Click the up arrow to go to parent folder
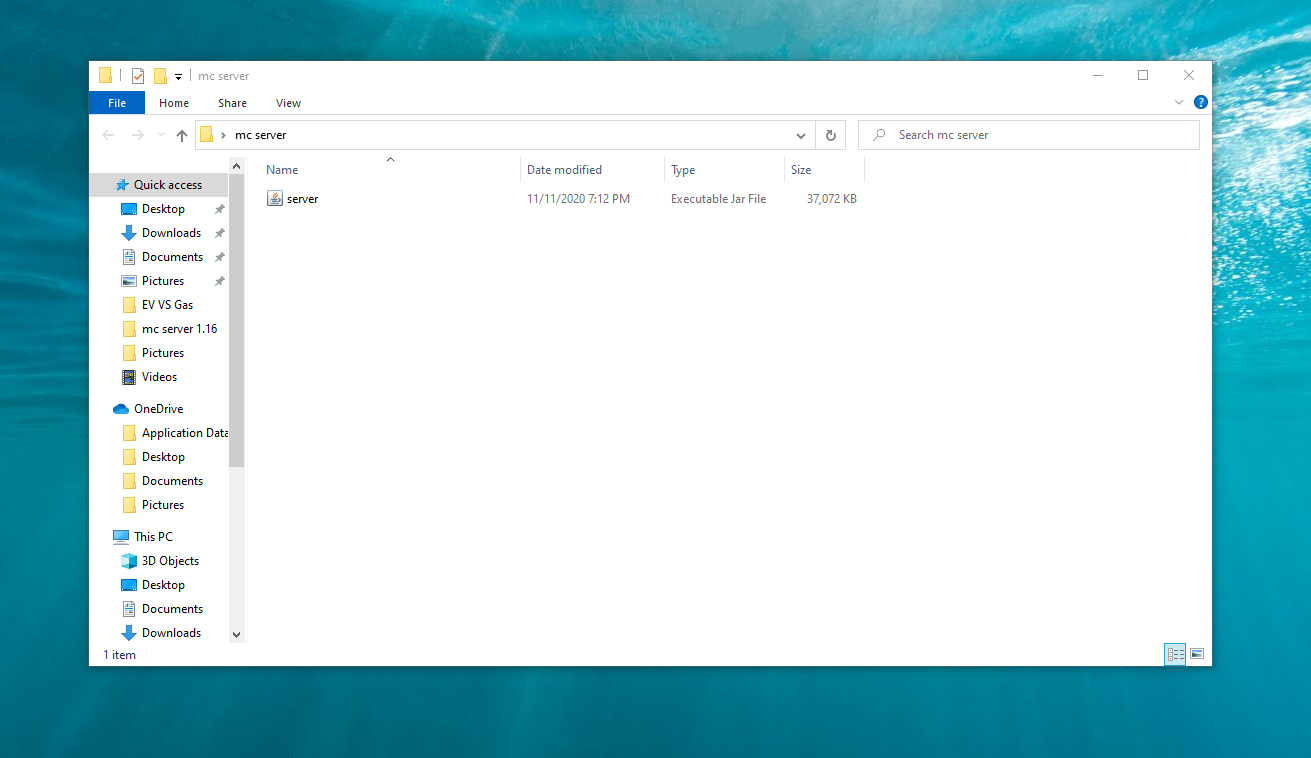Image resolution: width=1311 pixels, height=758 pixels. point(181,134)
